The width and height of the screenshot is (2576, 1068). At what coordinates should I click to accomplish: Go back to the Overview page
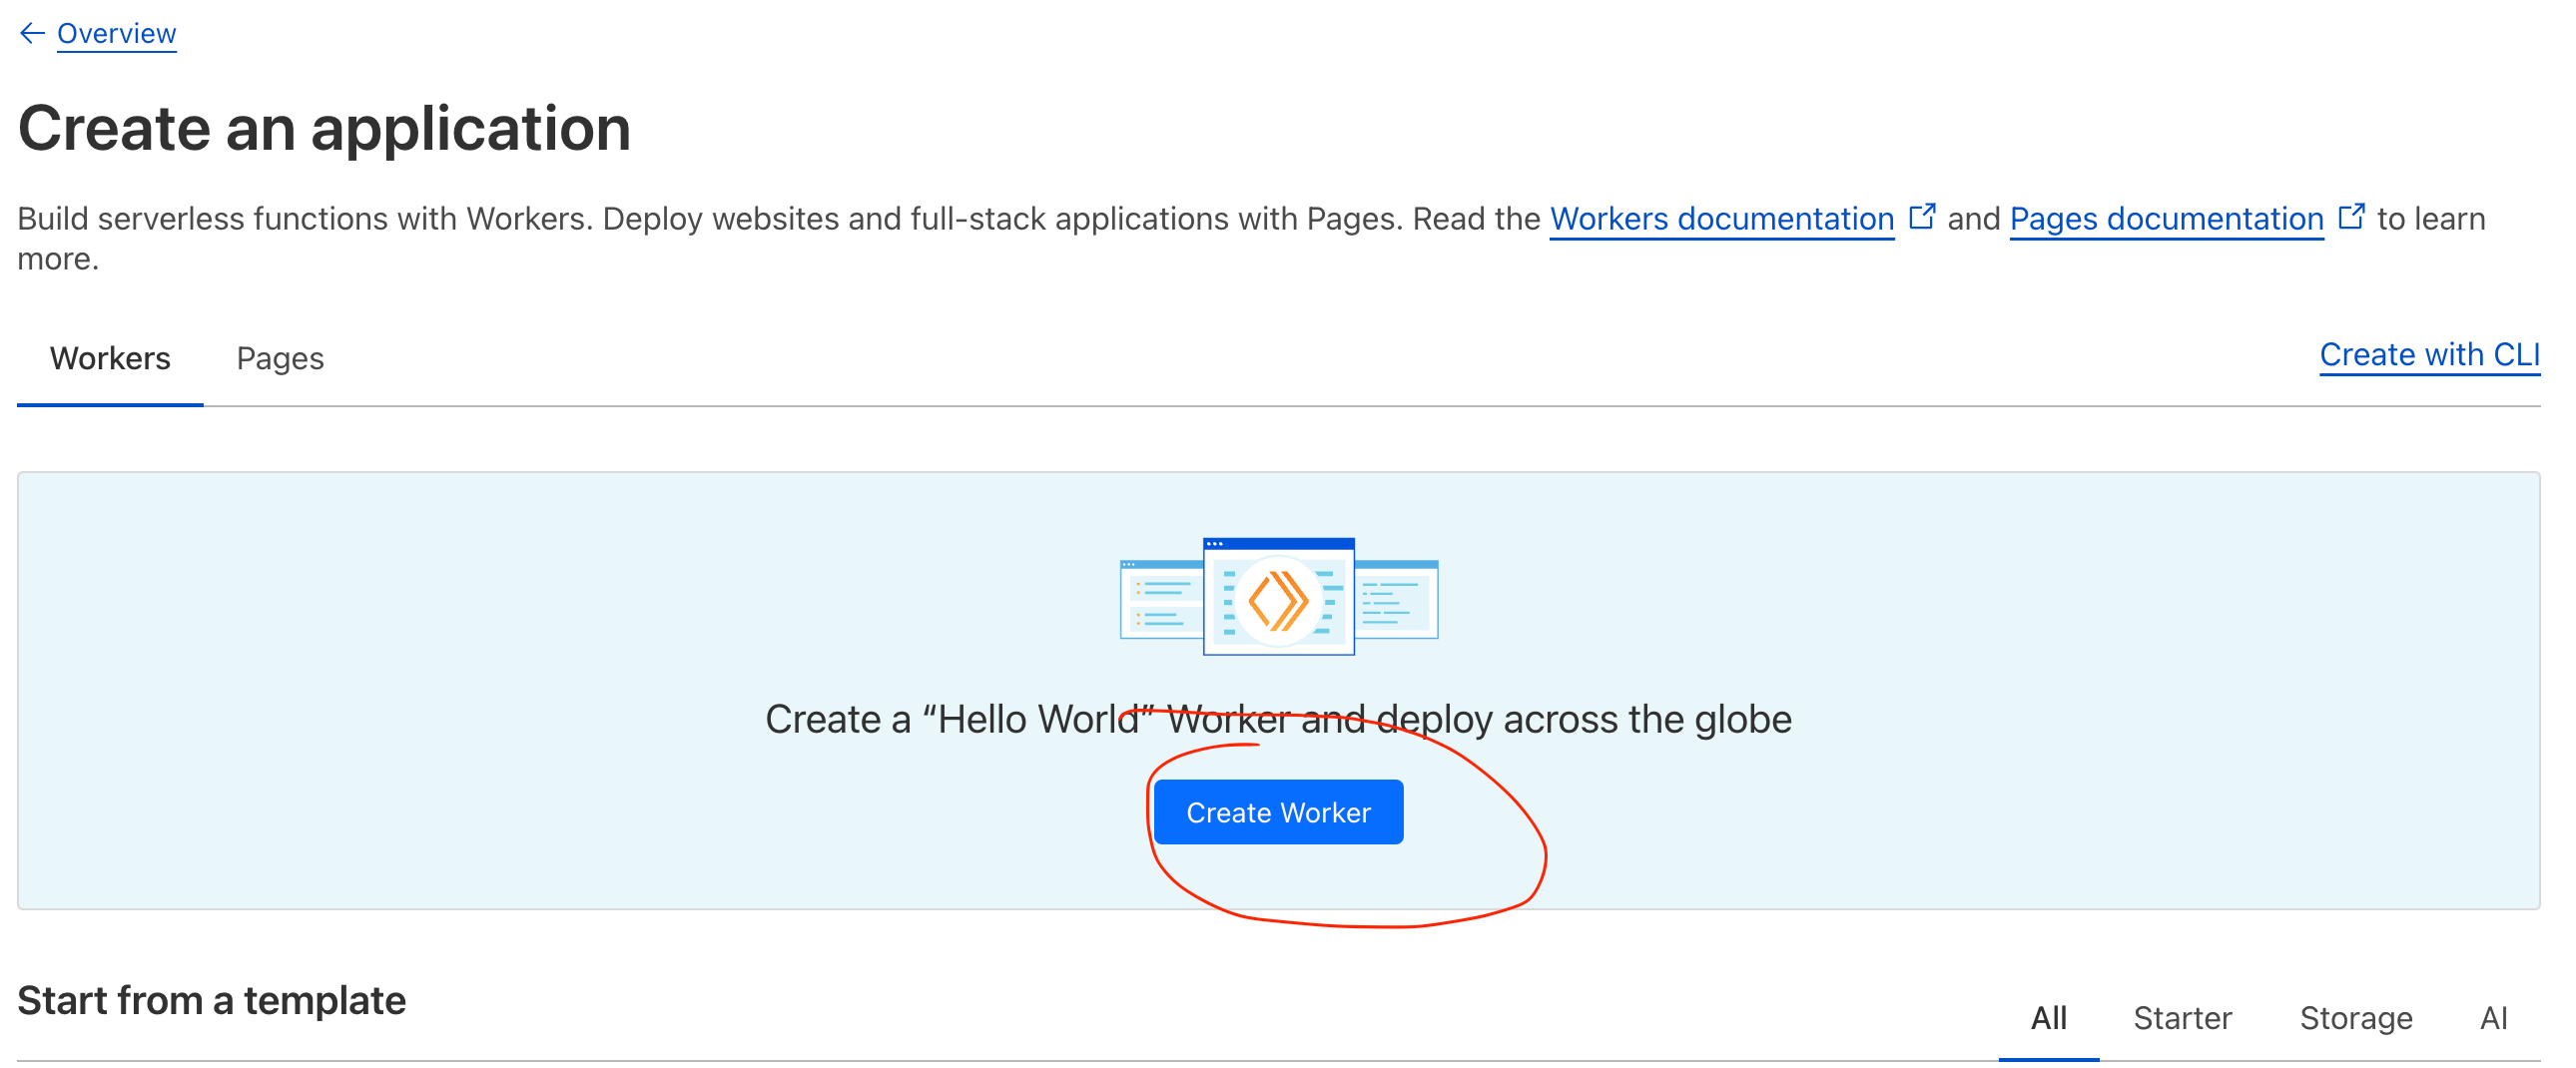116,33
